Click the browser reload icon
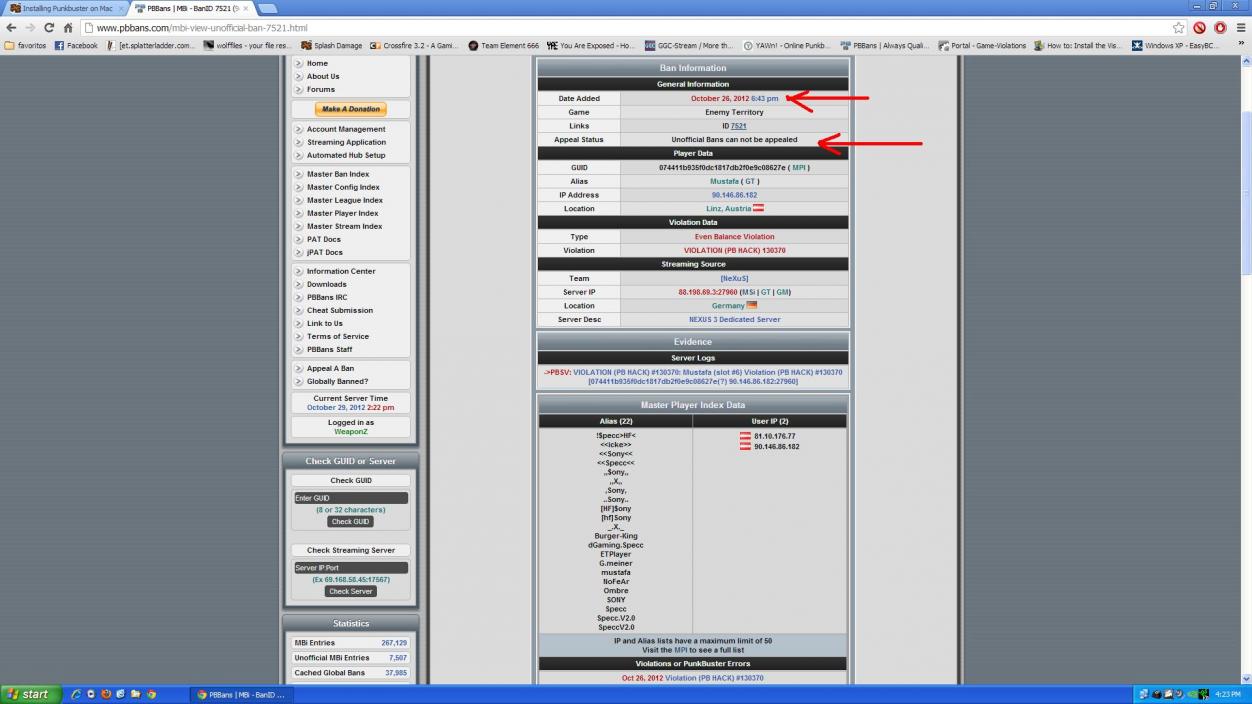1252x704 pixels. [48, 28]
